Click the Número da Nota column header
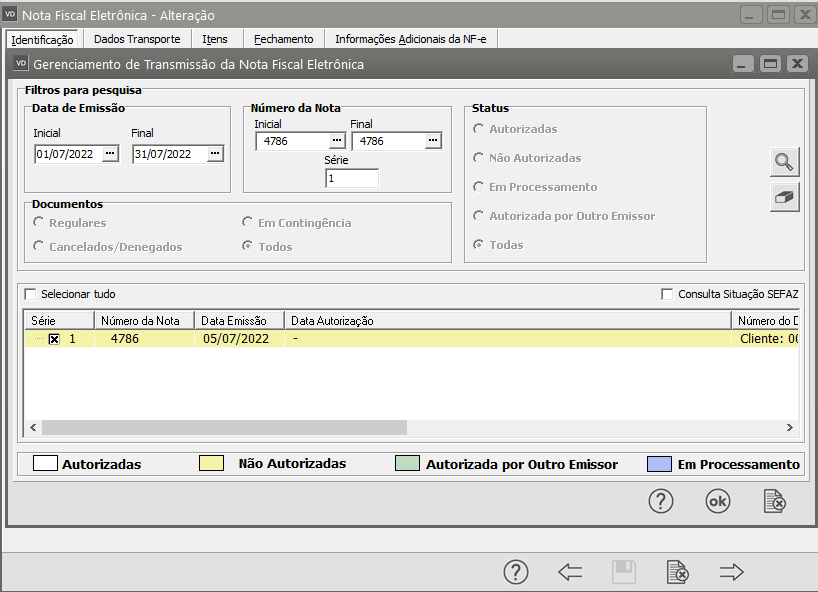The height and width of the screenshot is (592, 818). (x=140, y=321)
